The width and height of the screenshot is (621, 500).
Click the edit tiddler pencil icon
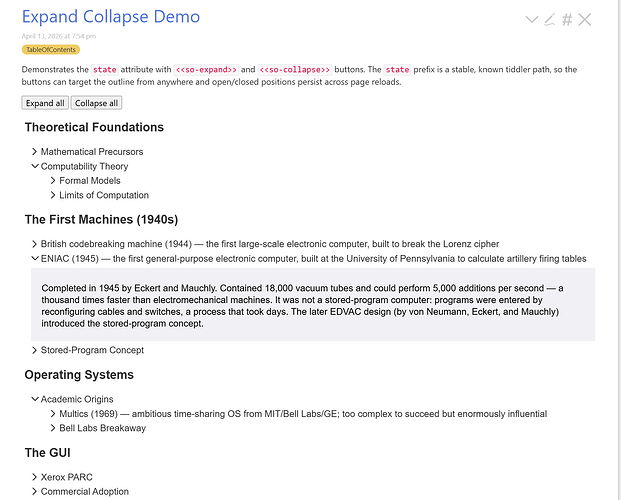[550, 19]
